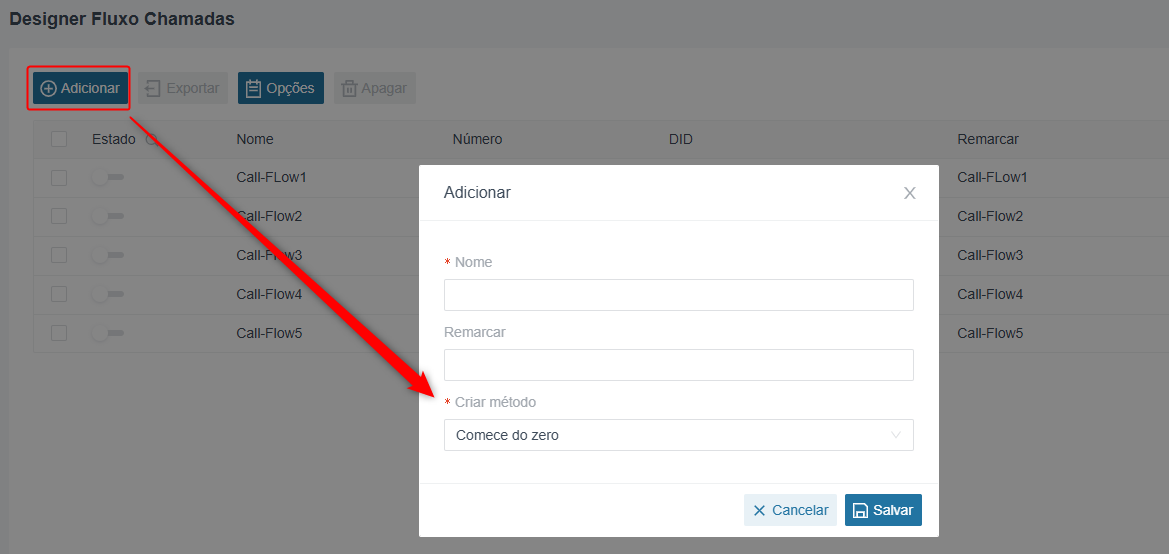The width and height of the screenshot is (1169, 554).
Task: Click the Apagar trash button
Action: tap(374, 88)
